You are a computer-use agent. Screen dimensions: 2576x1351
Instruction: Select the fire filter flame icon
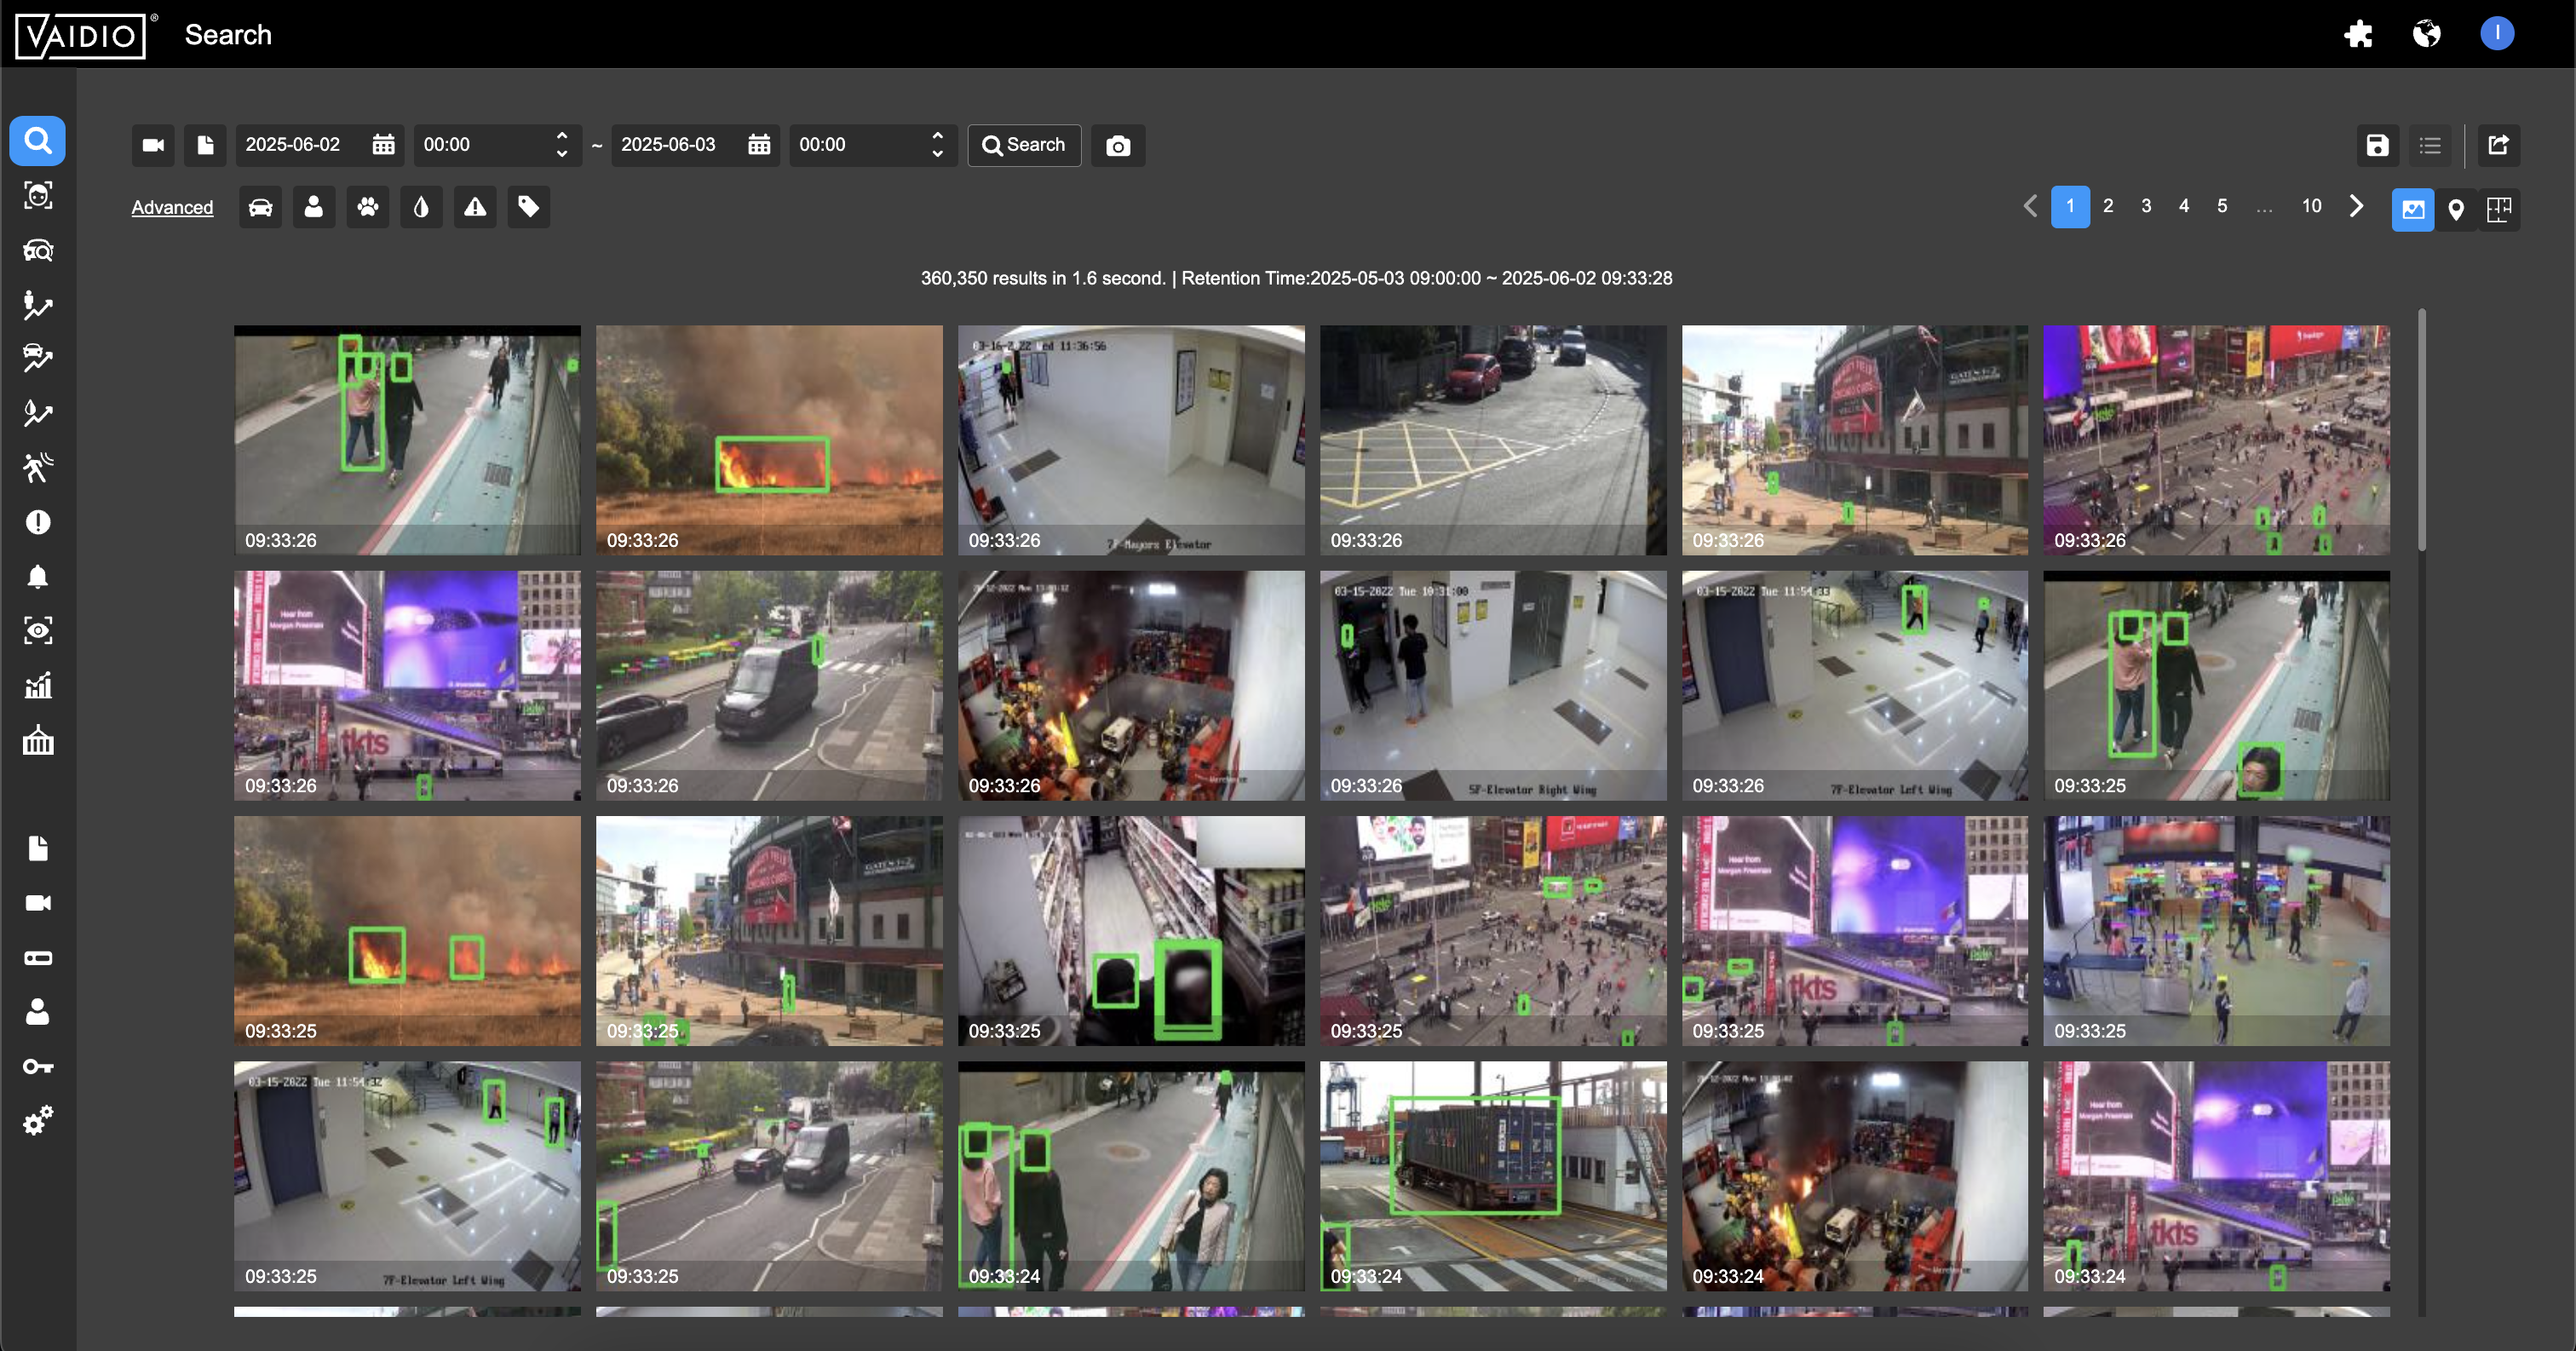421,207
